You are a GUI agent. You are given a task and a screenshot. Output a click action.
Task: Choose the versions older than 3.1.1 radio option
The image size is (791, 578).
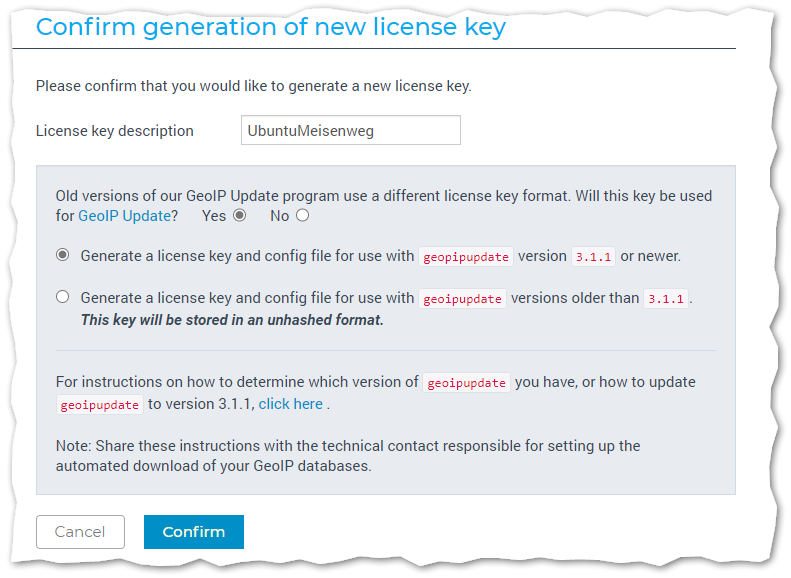click(63, 297)
